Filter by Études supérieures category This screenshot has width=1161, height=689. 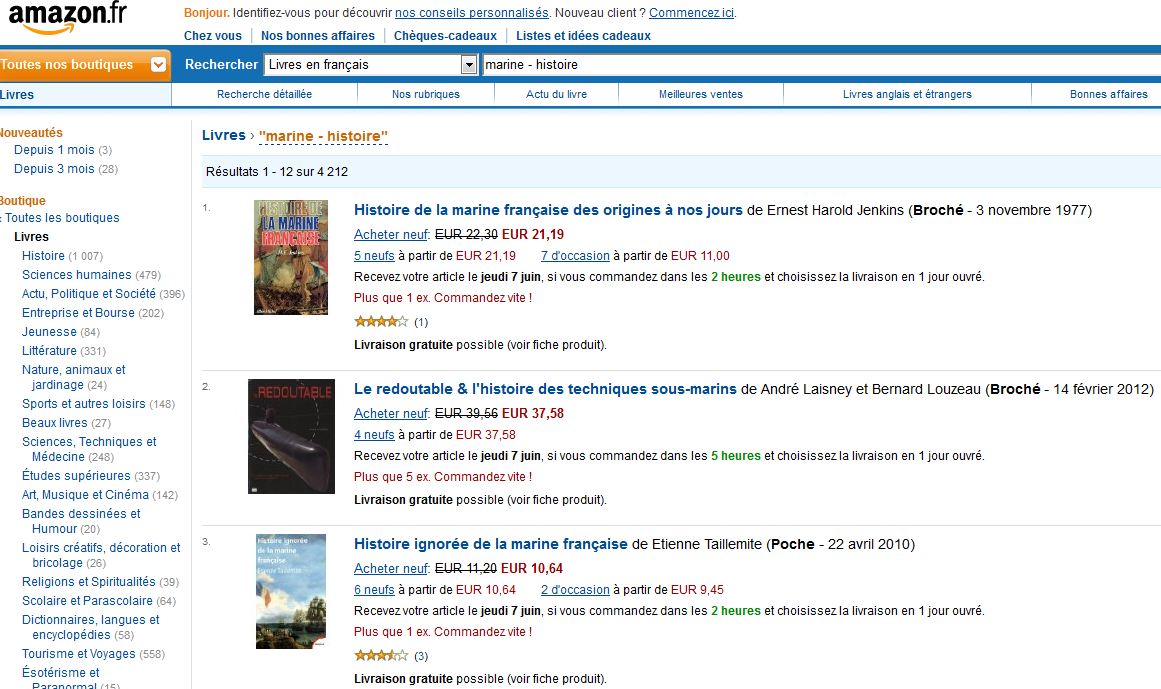pyautogui.click(x=76, y=475)
